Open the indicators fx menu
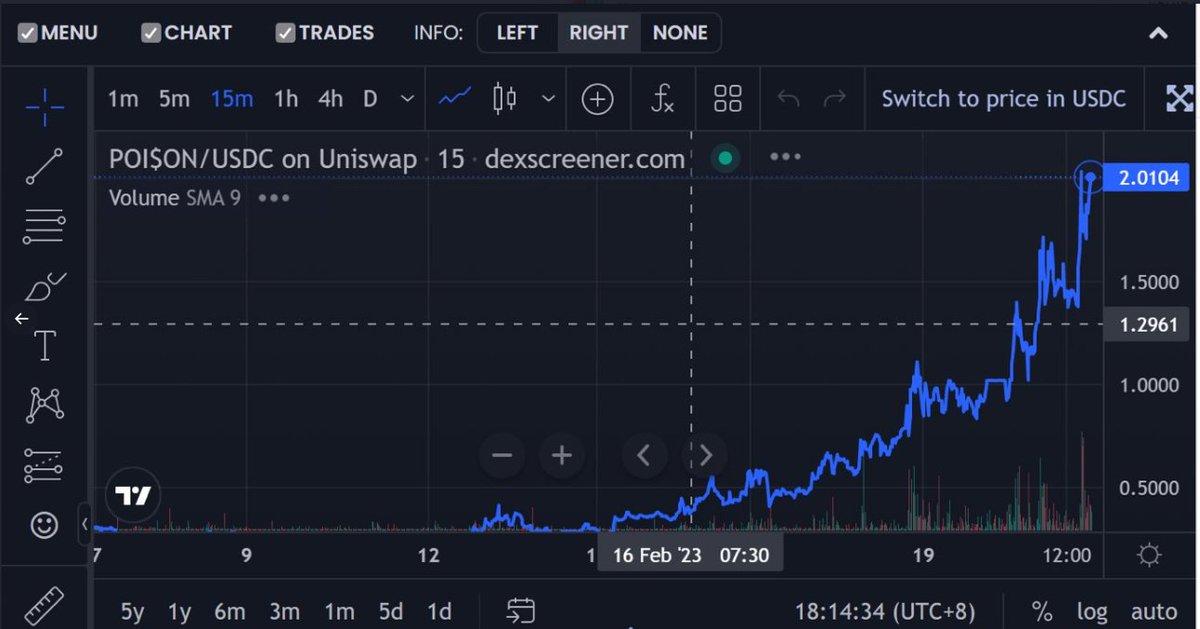Screen dimensions: 1200x629 [662, 98]
